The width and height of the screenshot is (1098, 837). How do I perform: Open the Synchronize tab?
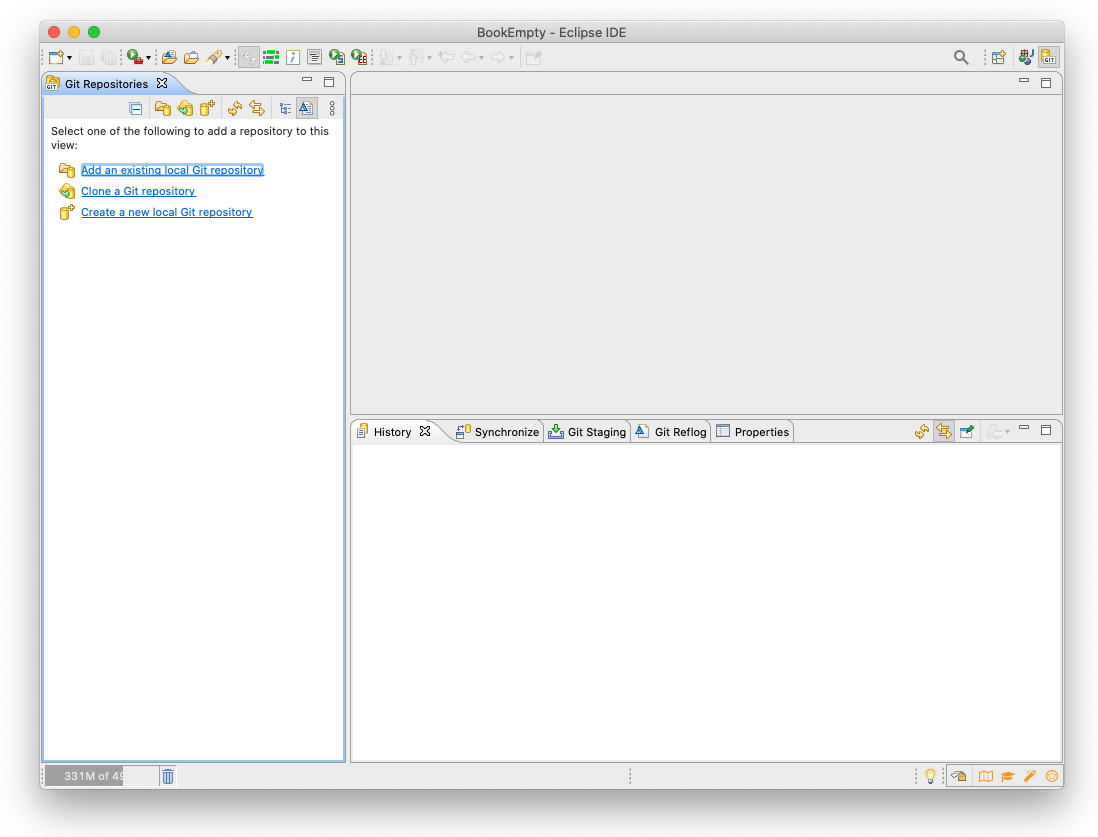tap(497, 432)
